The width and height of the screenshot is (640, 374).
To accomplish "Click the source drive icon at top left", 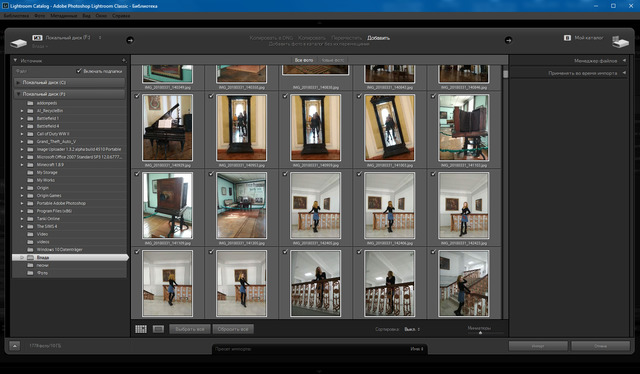I will pyautogui.click(x=18, y=42).
